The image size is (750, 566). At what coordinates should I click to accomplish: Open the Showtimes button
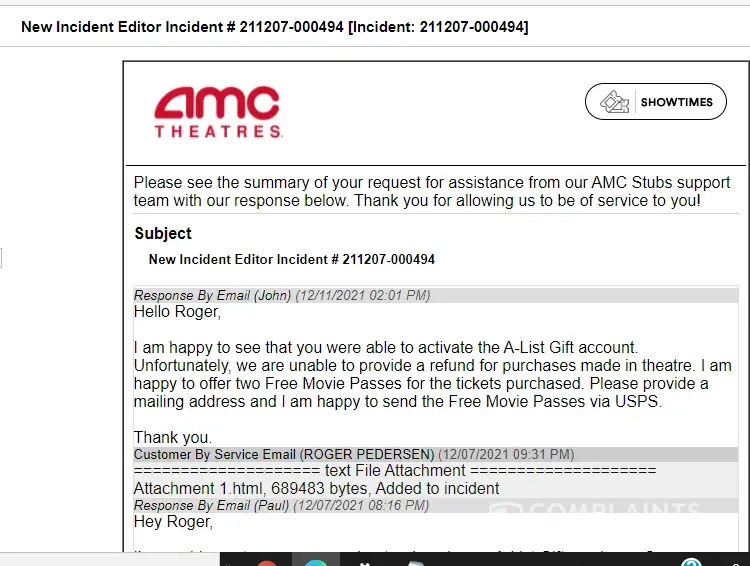click(x=656, y=102)
